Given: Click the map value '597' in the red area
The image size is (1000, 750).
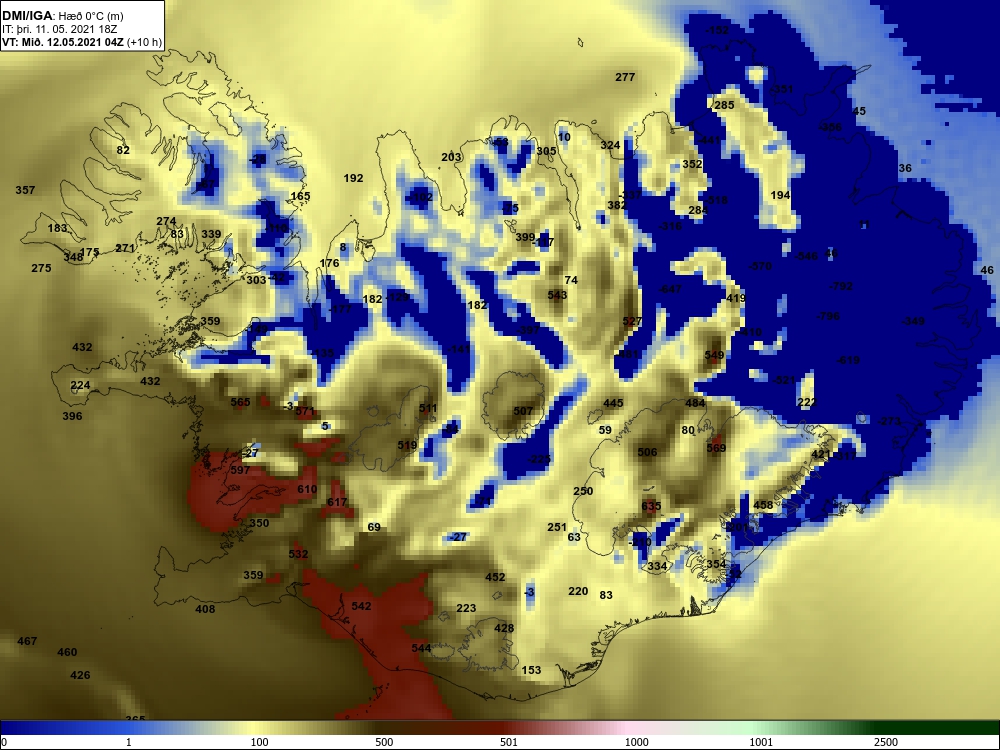Looking at the screenshot, I should pos(240,470).
